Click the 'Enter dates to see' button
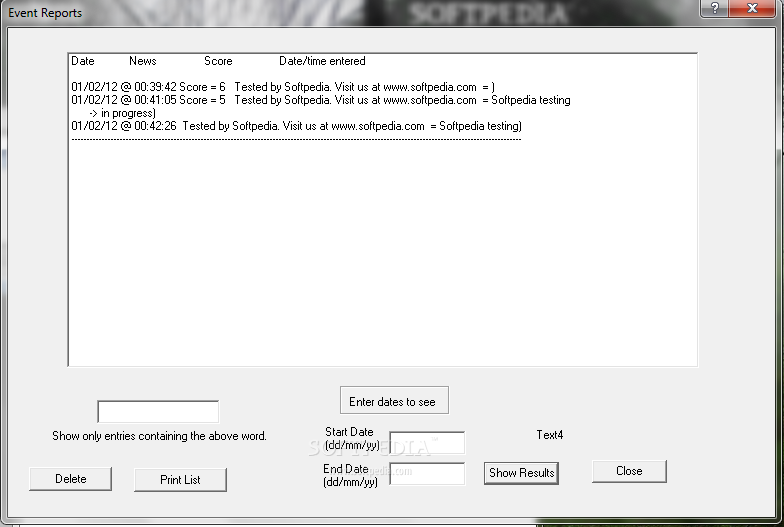Image resolution: width=784 pixels, height=527 pixels. pyautogui.click(x=394, y=400)
